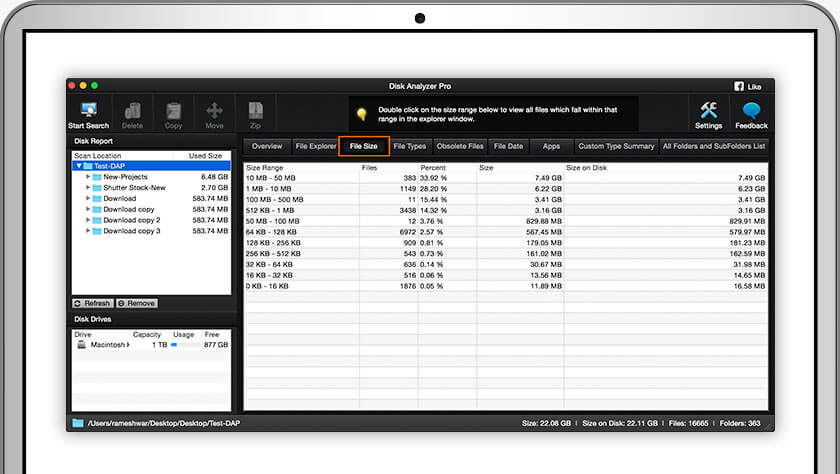The image size is (840, 474).
Task: Click the Used Size column header
Action: pyautogui.click(x=205, y=156)
